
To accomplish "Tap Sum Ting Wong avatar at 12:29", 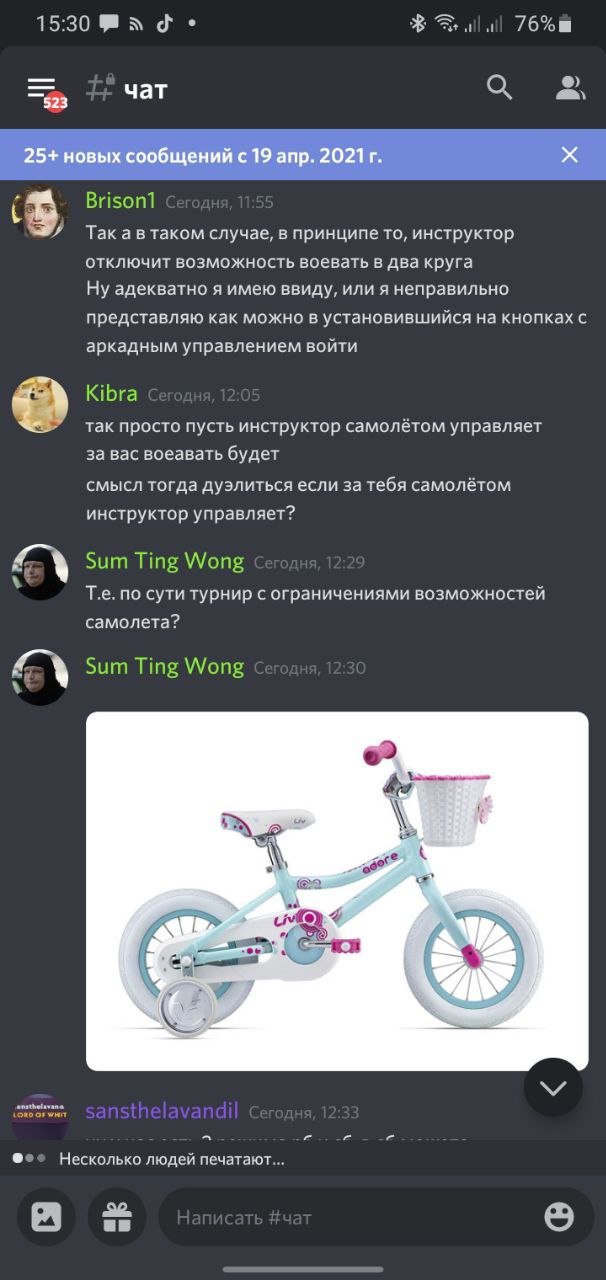I will point(40,572).
